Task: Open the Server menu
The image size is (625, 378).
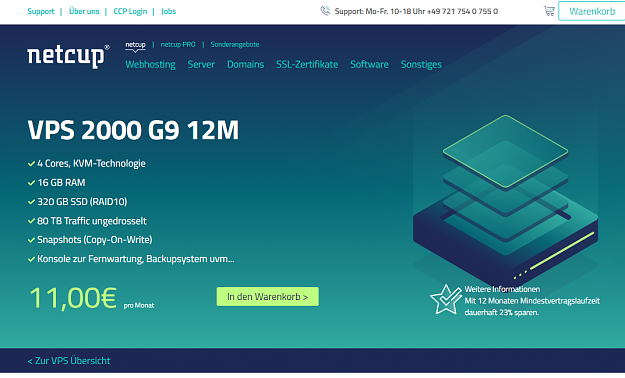Action: (201, 65)
